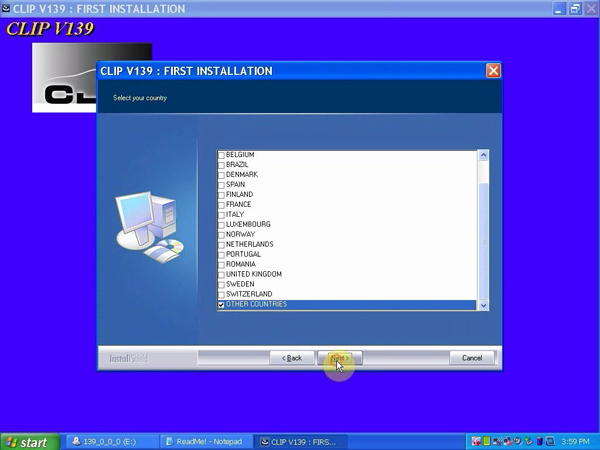Screen dimensions: 600x450
Task: Select the ROMANIA checkbox
Action: click(x=222, y=265)
